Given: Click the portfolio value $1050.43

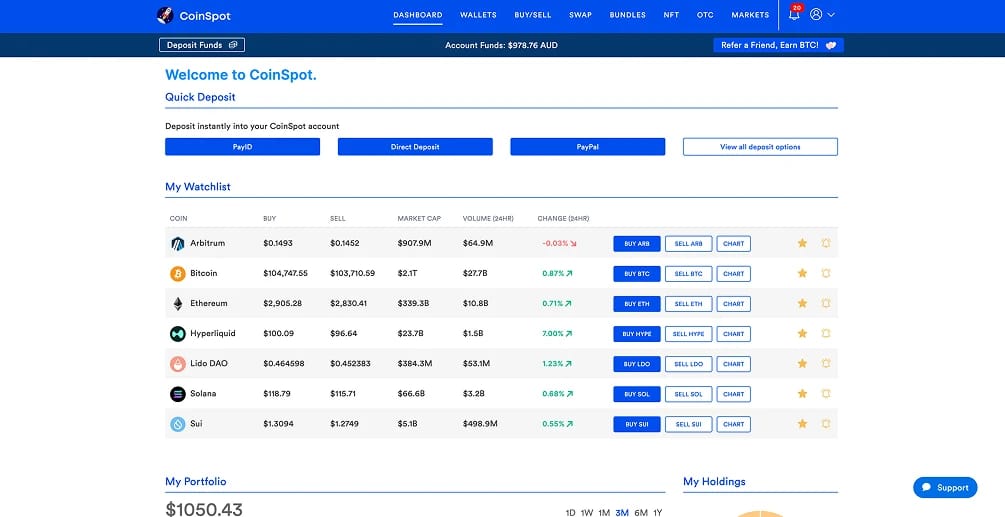Looking at the screenshot, I should coord(204,510).
